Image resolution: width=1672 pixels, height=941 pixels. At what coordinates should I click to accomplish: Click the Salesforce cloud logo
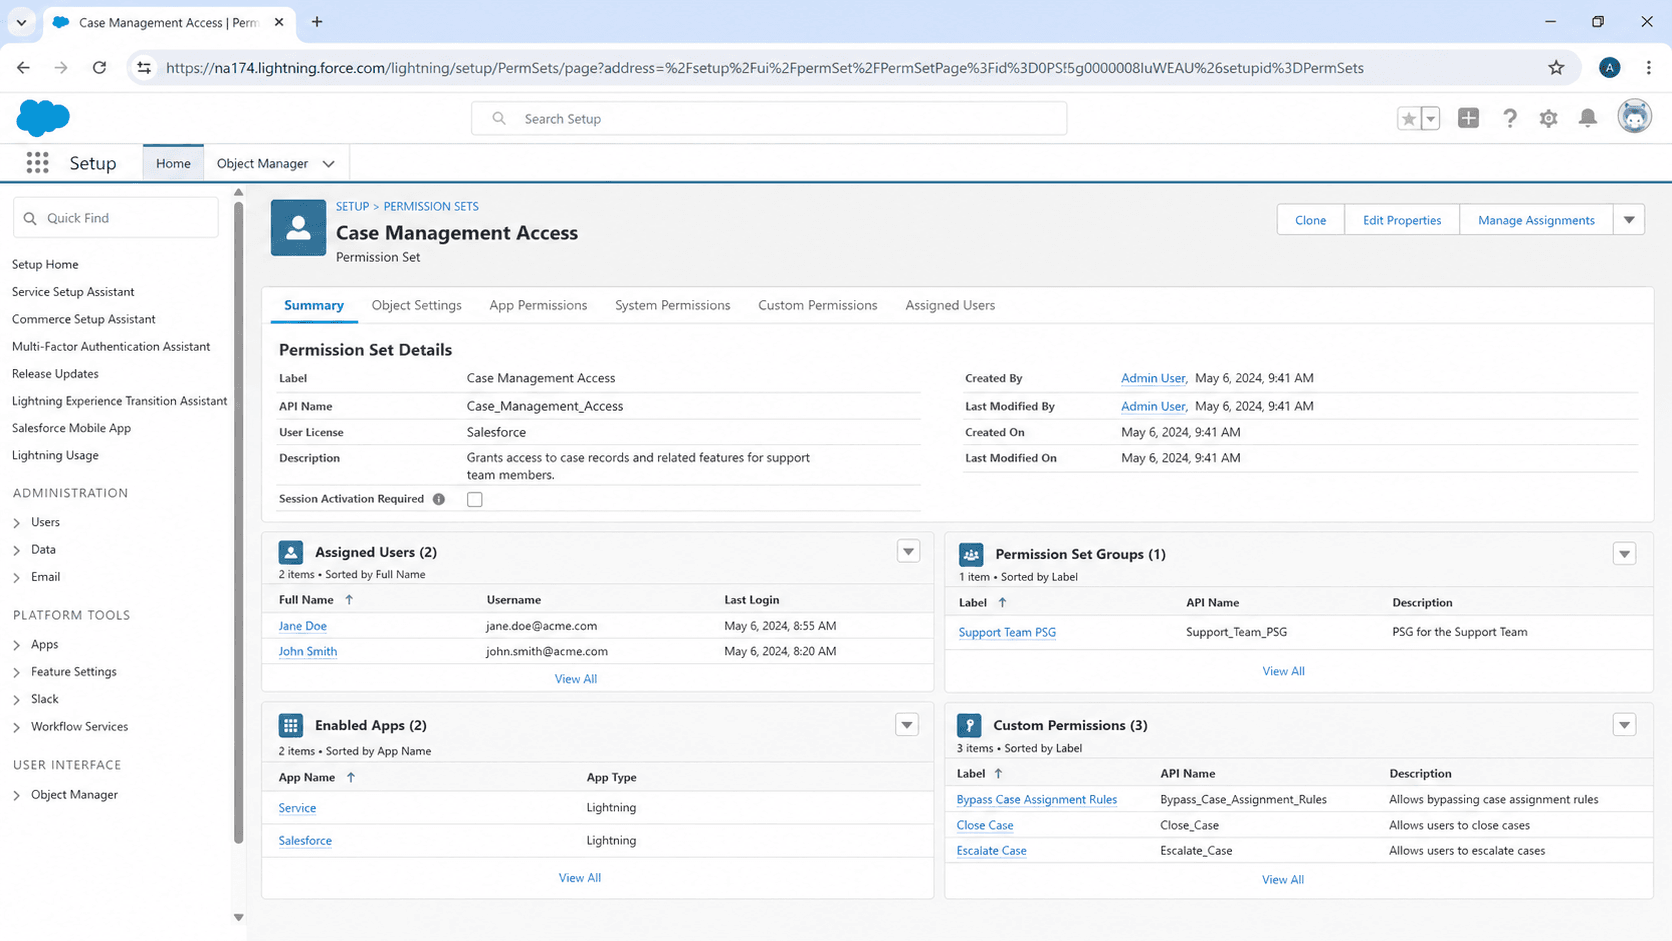43,118
